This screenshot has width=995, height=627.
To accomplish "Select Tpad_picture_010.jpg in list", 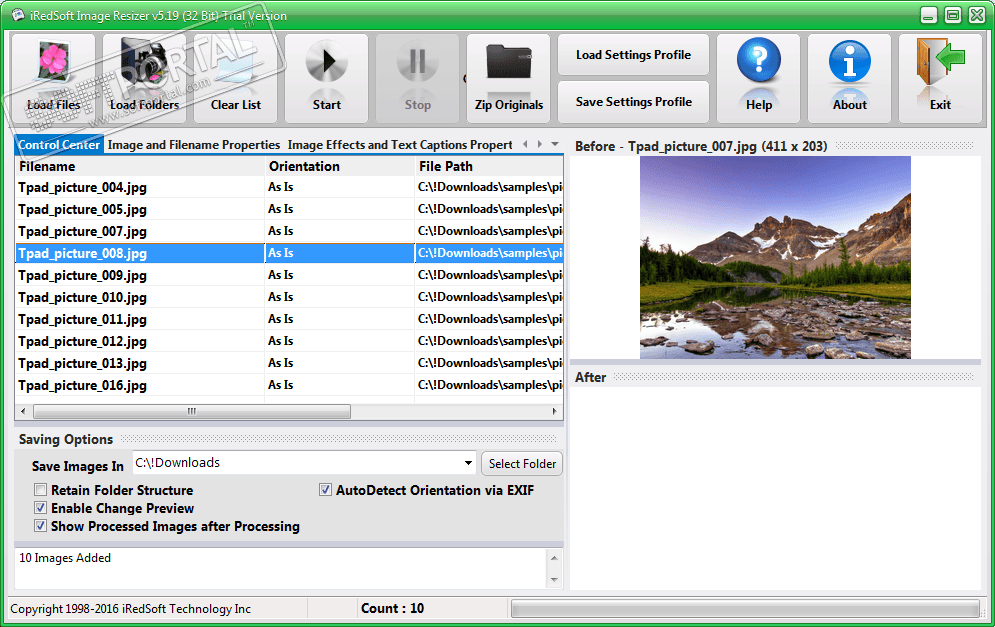I will click(x=289, y=297).
